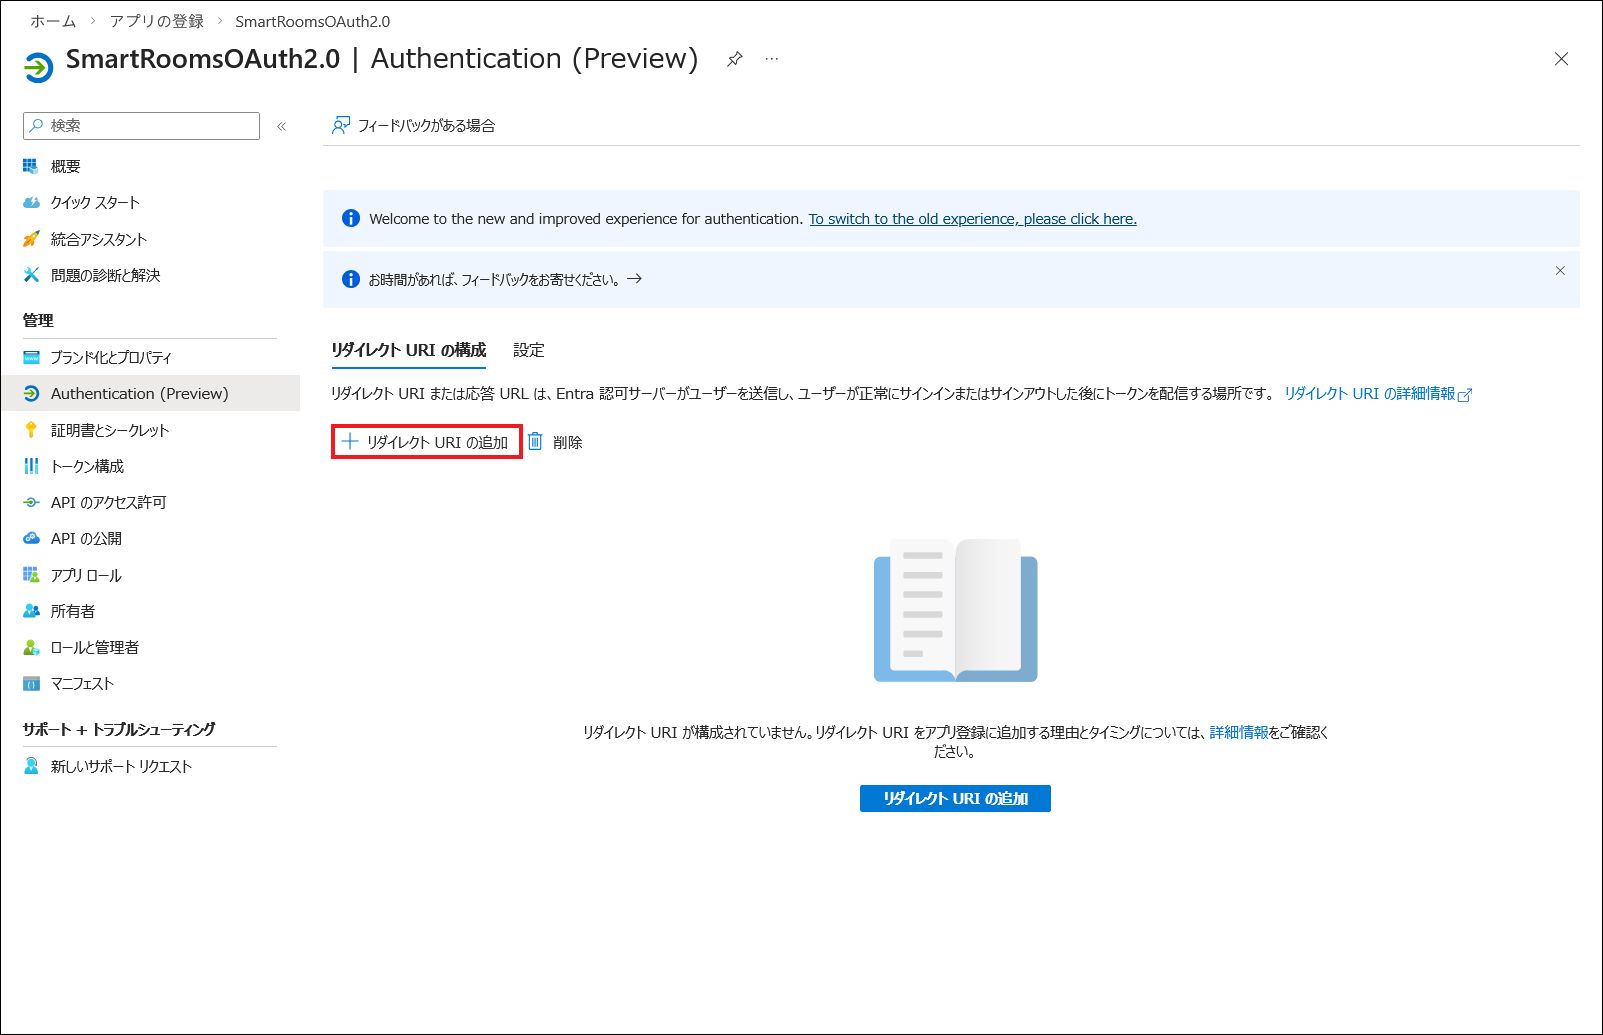Viewport: 1603px width, 1035px height.
Task: Click the toolbar + リダイレクト URI の追加 command
Action: (427, 442)
